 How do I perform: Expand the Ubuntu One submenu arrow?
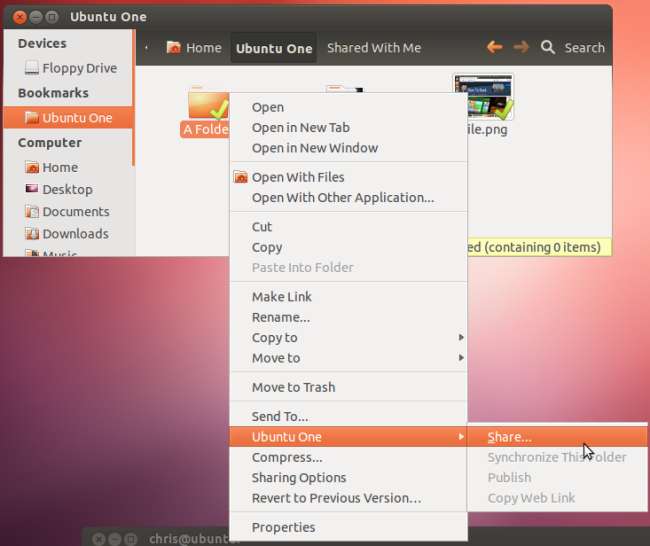[x=461, y=436]
